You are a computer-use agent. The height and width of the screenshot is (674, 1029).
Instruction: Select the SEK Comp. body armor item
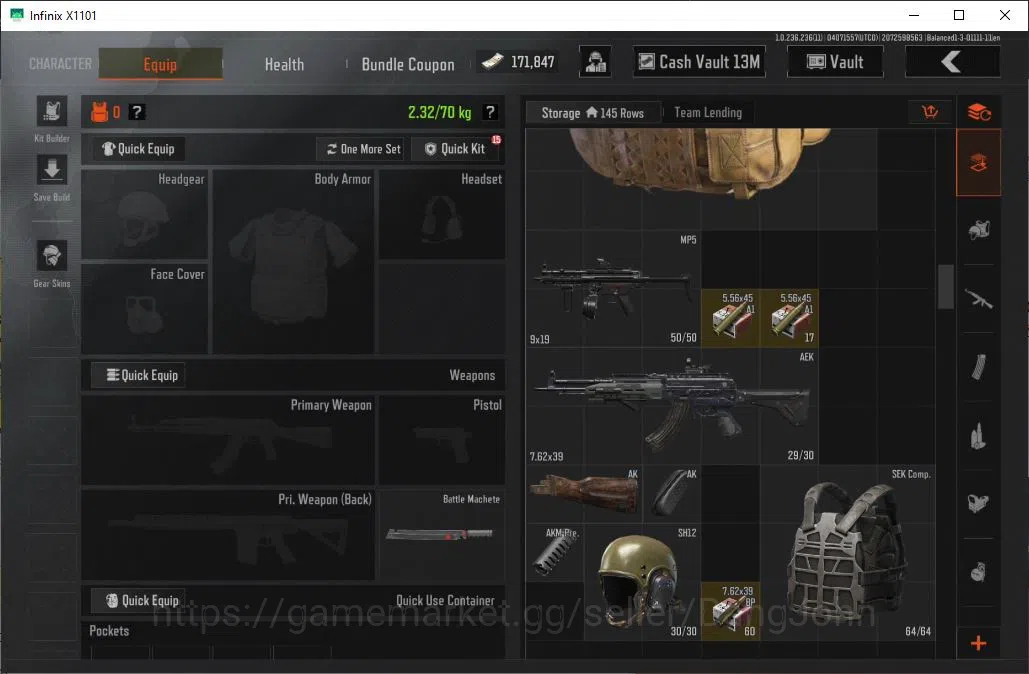pyautogui.click(x=848, y=553)
